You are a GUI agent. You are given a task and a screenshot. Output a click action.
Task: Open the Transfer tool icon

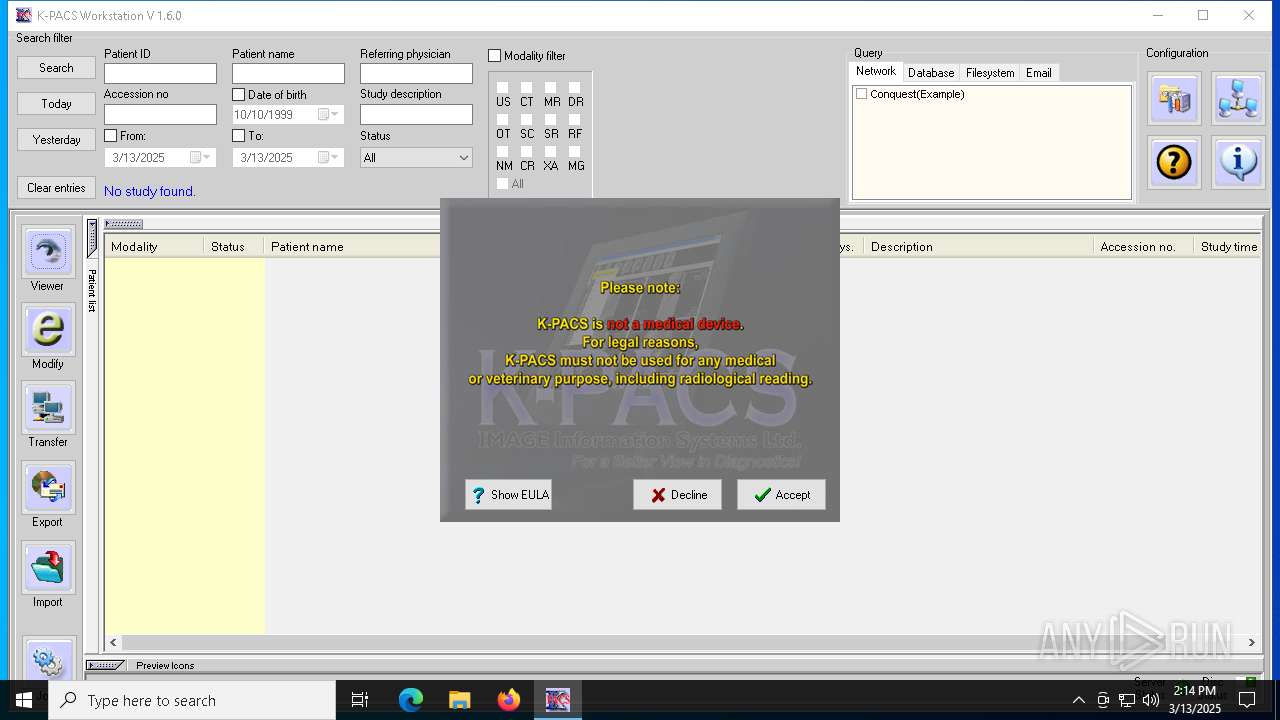click(48, 408)
